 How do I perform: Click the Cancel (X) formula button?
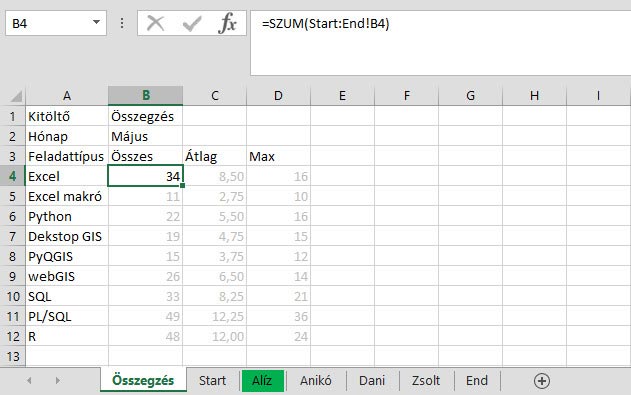tap(155, 23)
